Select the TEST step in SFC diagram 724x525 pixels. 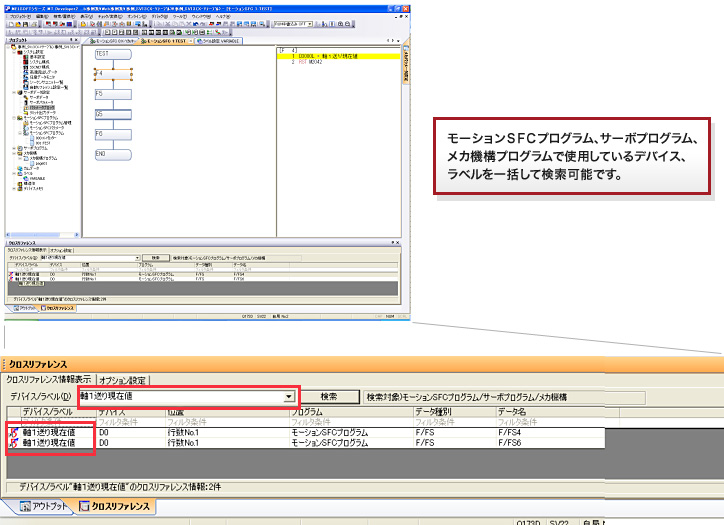pos(113,52)
